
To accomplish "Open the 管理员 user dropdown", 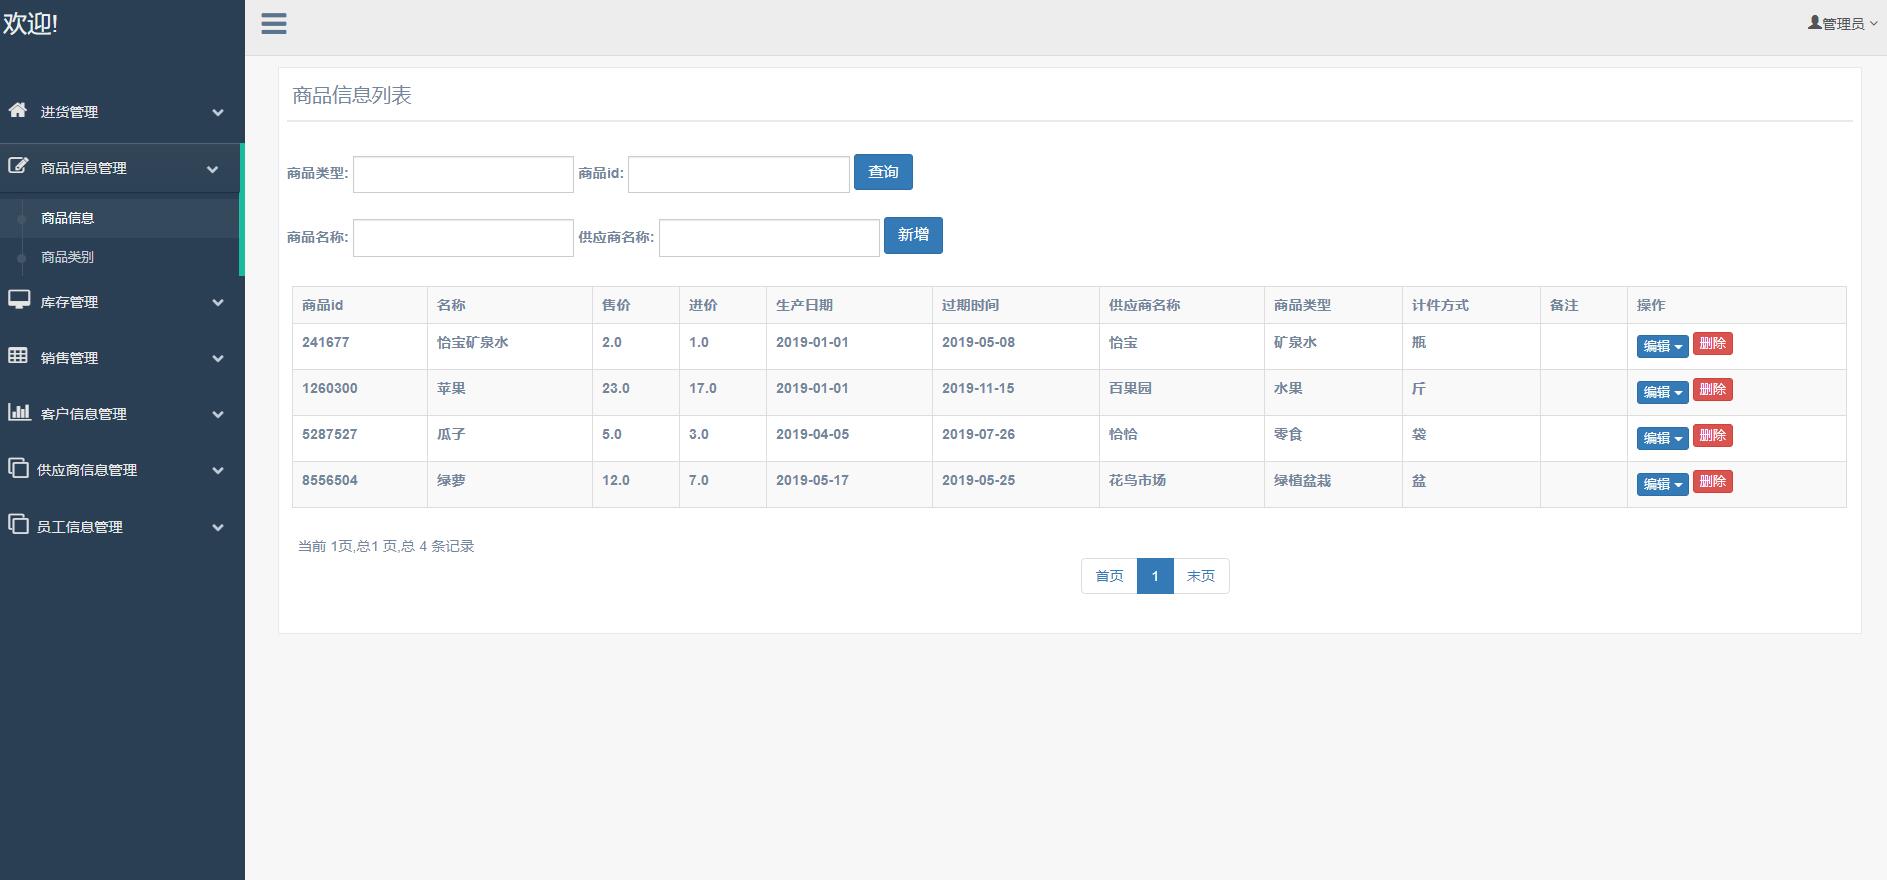I will 1842,24.
